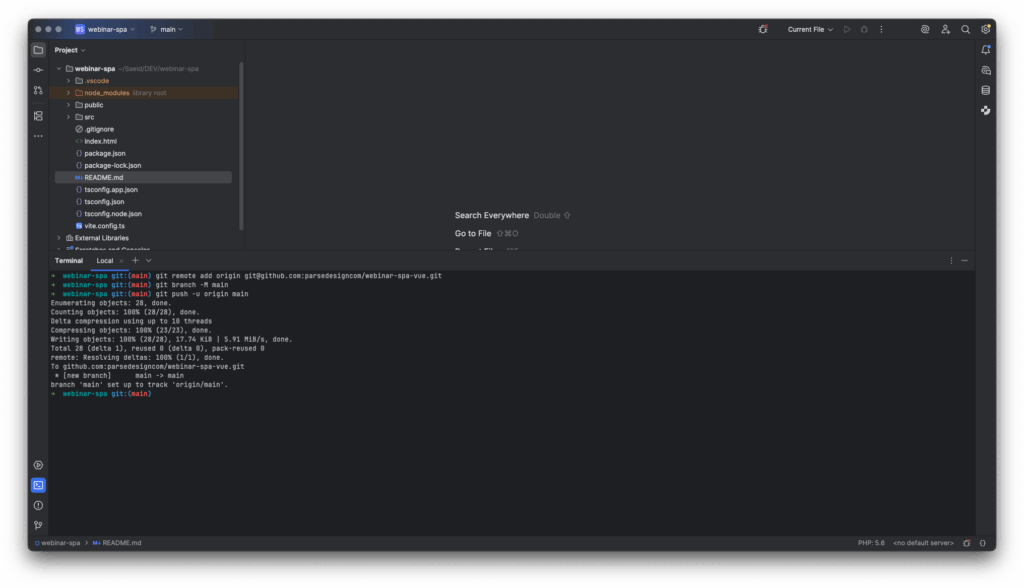The image size is (1024, 588).
Task: Click the PHP: 5.6 status bar label
Action: point(871,543)
